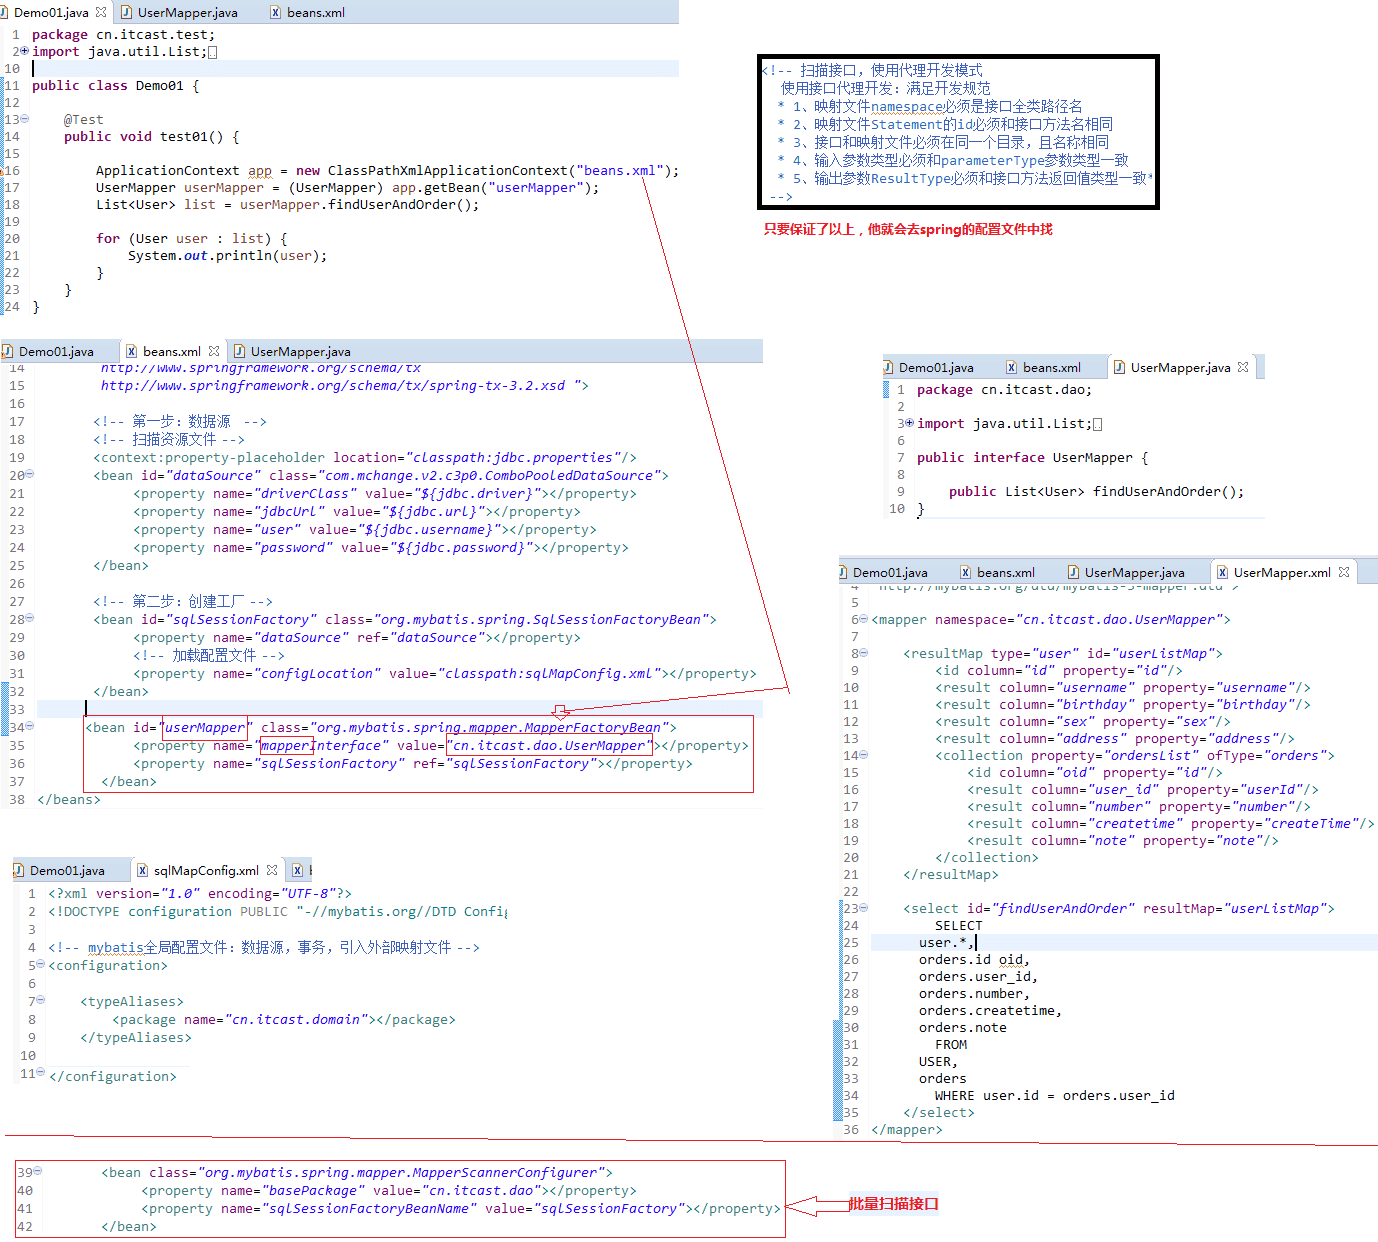Collapse the @Test method in Demo01.java
This screenshot has height=1242, width=1378.
click(24, 119)
